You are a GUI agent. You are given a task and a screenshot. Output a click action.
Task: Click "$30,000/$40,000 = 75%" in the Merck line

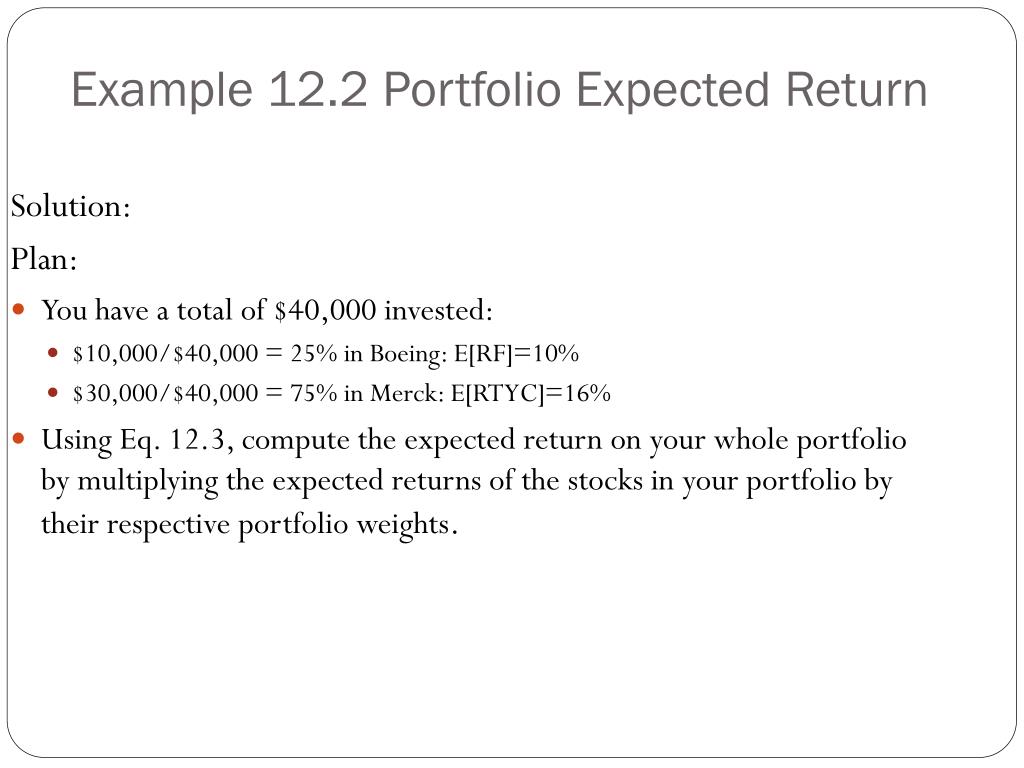(205, 394)
